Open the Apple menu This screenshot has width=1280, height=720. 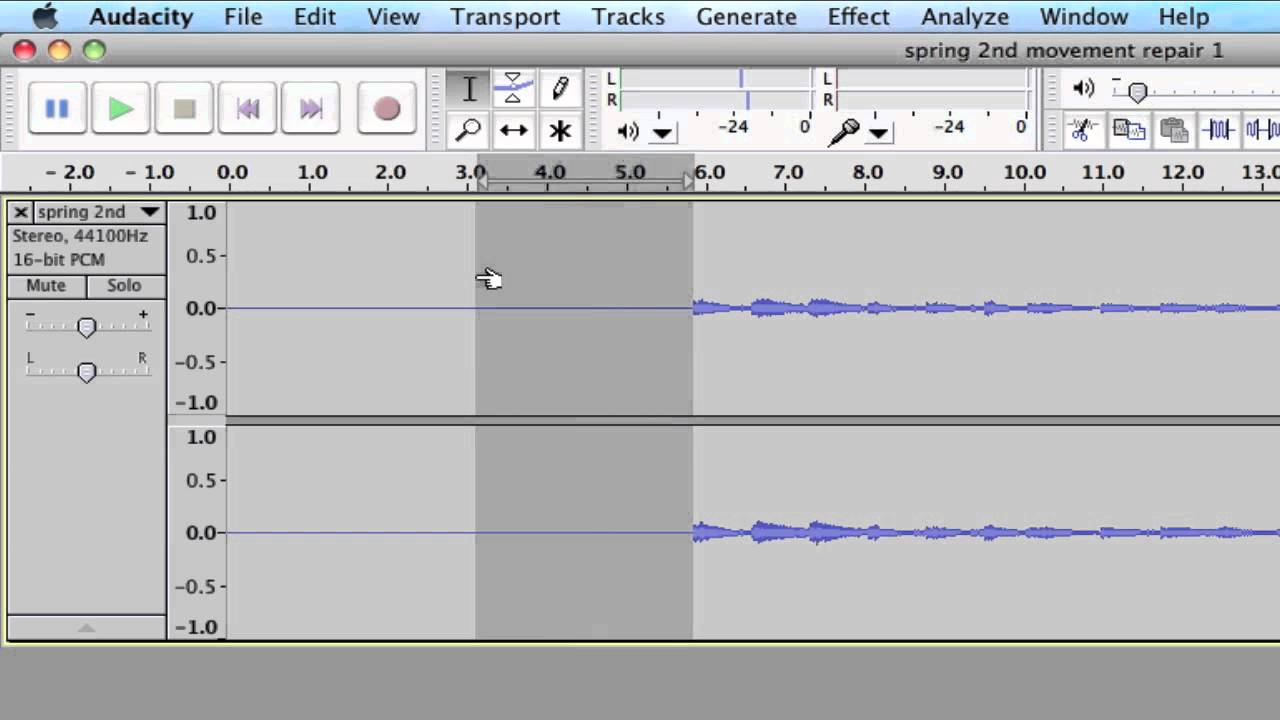(44, 17)
